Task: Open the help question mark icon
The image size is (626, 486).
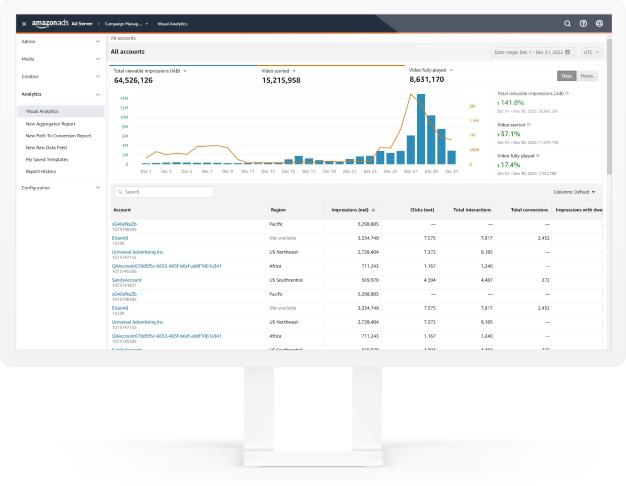Action: 583,22
